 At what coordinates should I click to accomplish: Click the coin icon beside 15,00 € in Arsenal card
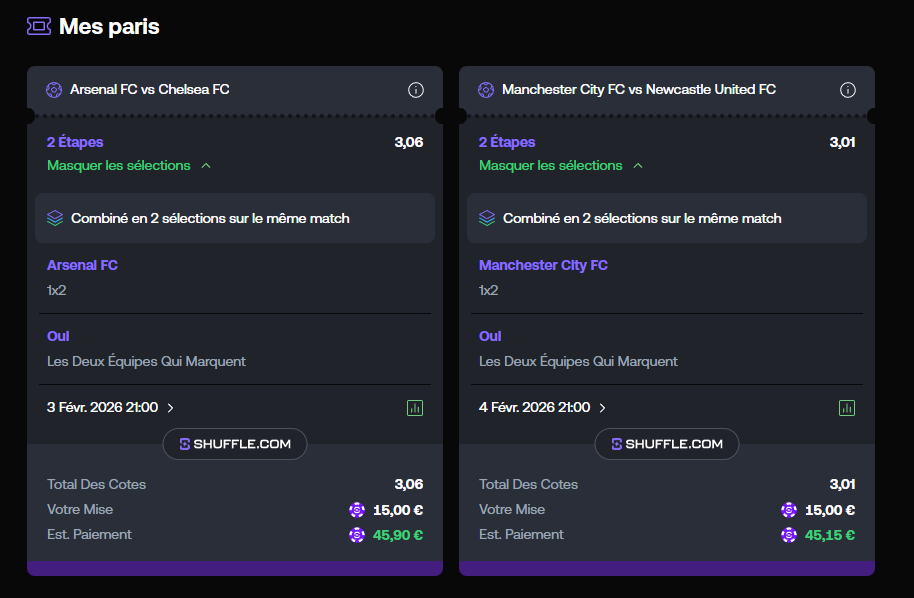357,510
